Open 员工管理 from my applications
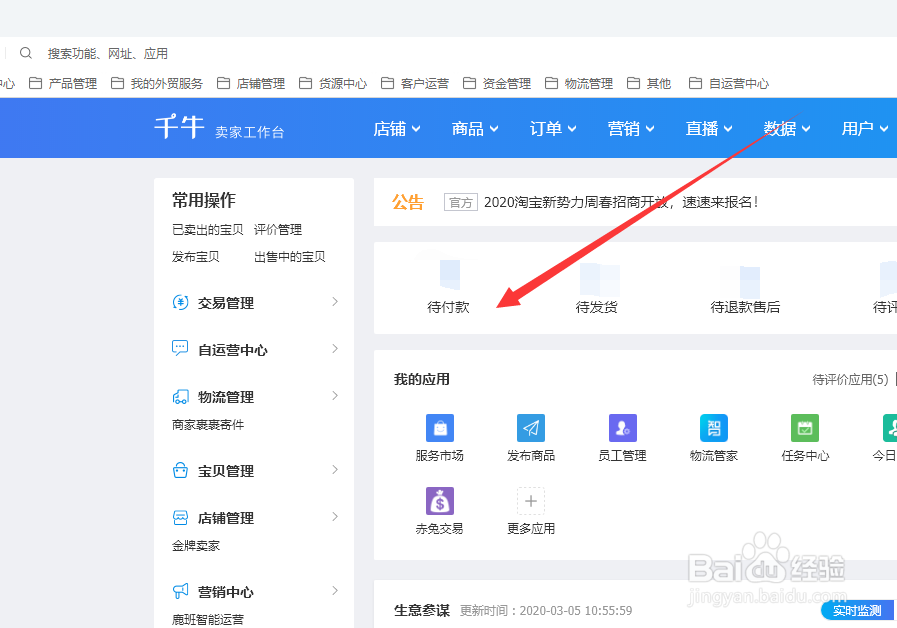897x628 pixels. click(x=622, y=427)
